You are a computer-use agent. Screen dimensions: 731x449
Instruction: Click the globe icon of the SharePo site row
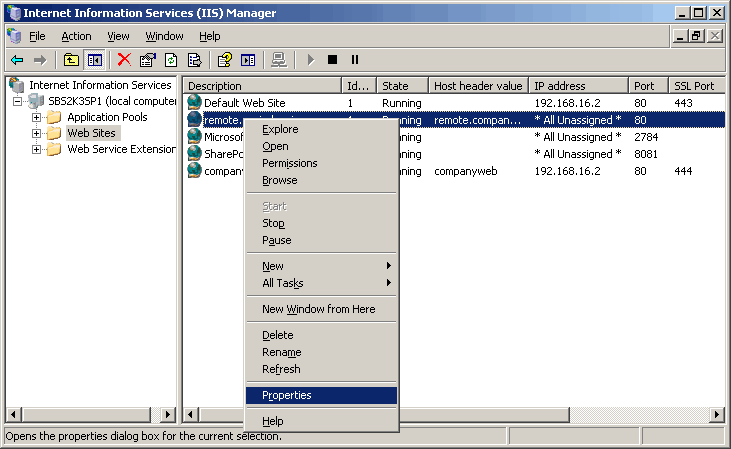[194, 153]
